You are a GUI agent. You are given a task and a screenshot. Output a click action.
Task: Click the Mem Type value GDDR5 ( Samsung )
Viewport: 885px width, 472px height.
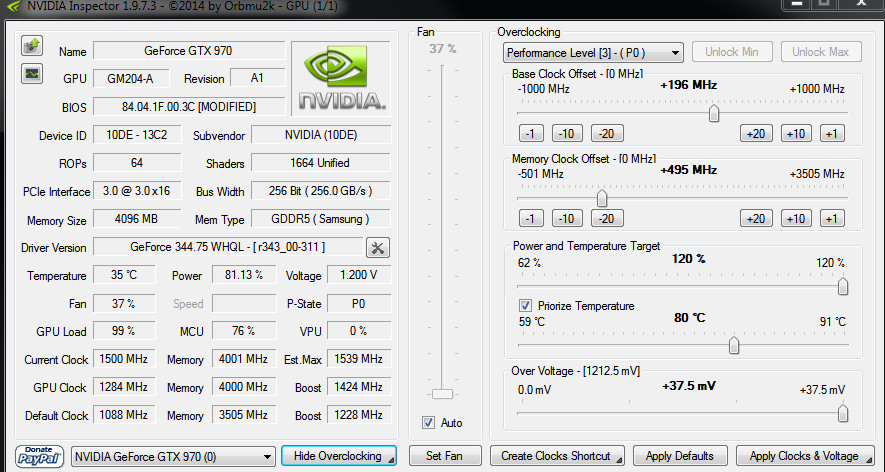click(320, 218)
